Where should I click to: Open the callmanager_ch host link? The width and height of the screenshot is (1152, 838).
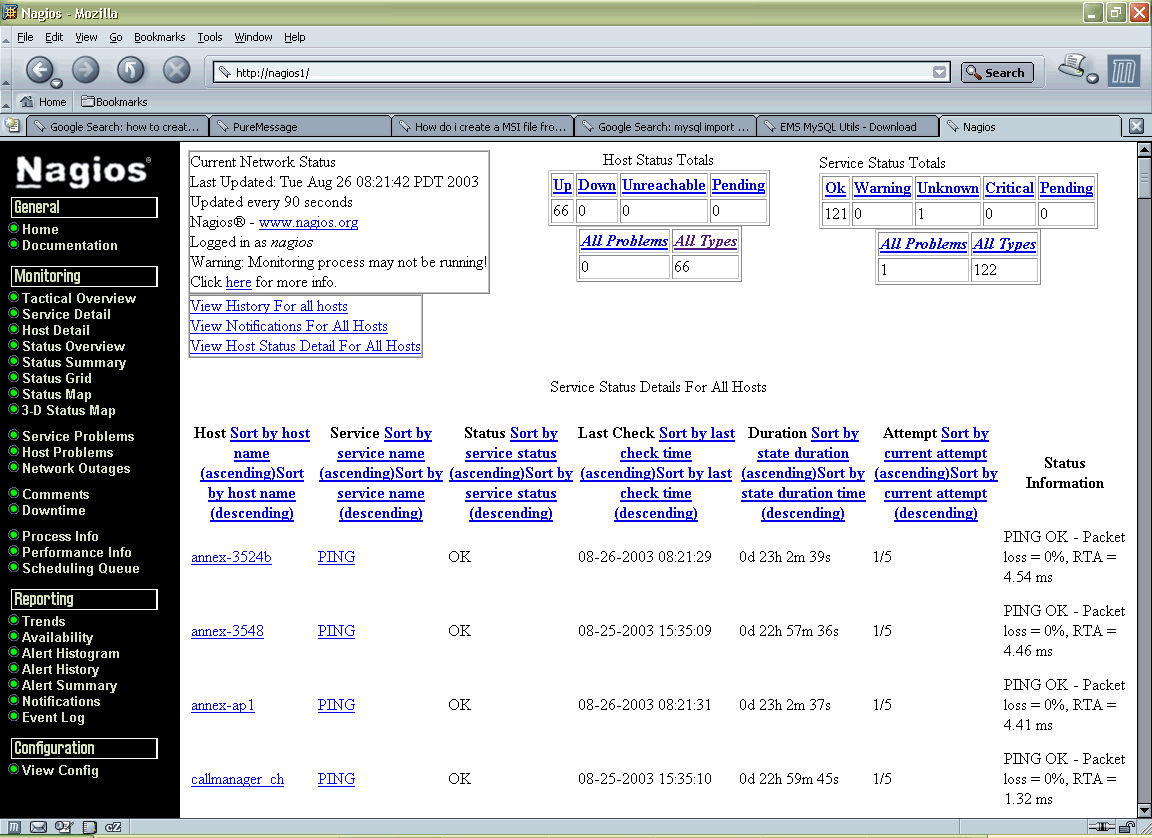[237, 779]
